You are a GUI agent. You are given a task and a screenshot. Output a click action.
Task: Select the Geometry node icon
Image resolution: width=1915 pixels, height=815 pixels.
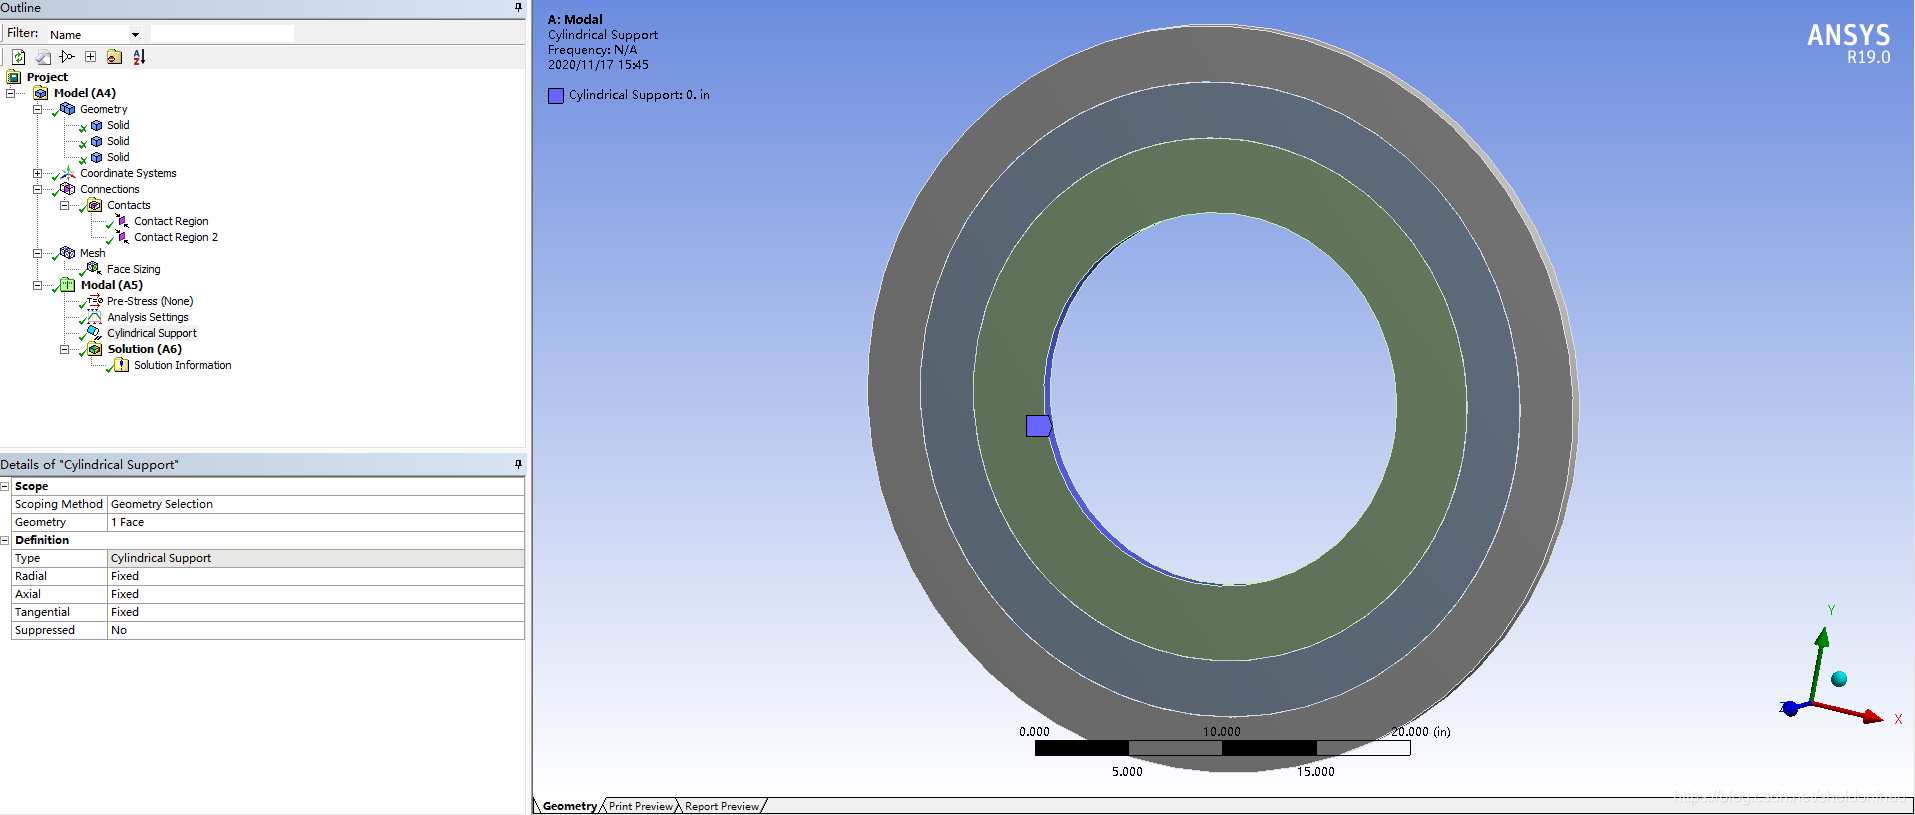[x=67, y=109]
